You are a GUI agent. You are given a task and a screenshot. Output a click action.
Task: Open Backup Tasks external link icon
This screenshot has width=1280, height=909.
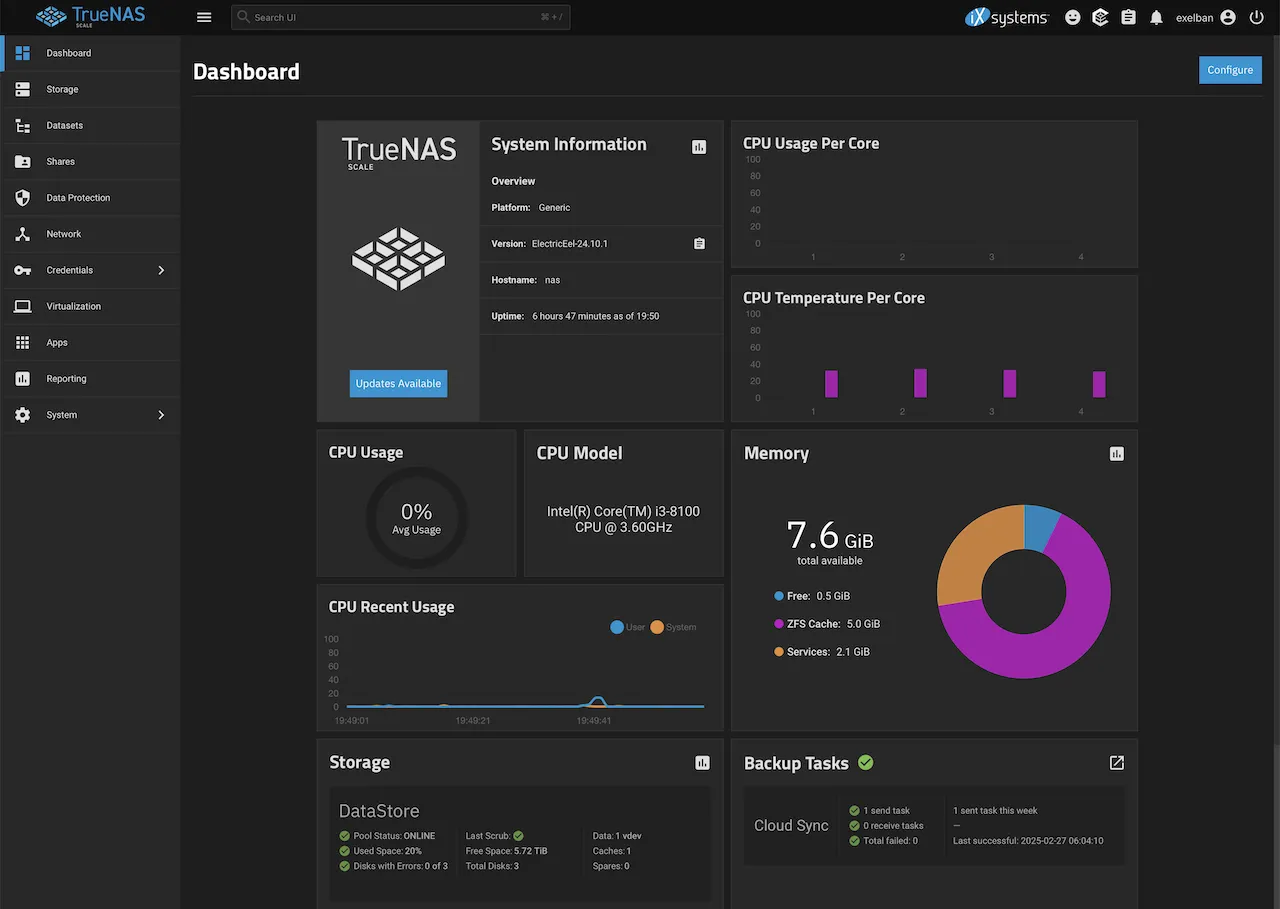[1117, 763]
